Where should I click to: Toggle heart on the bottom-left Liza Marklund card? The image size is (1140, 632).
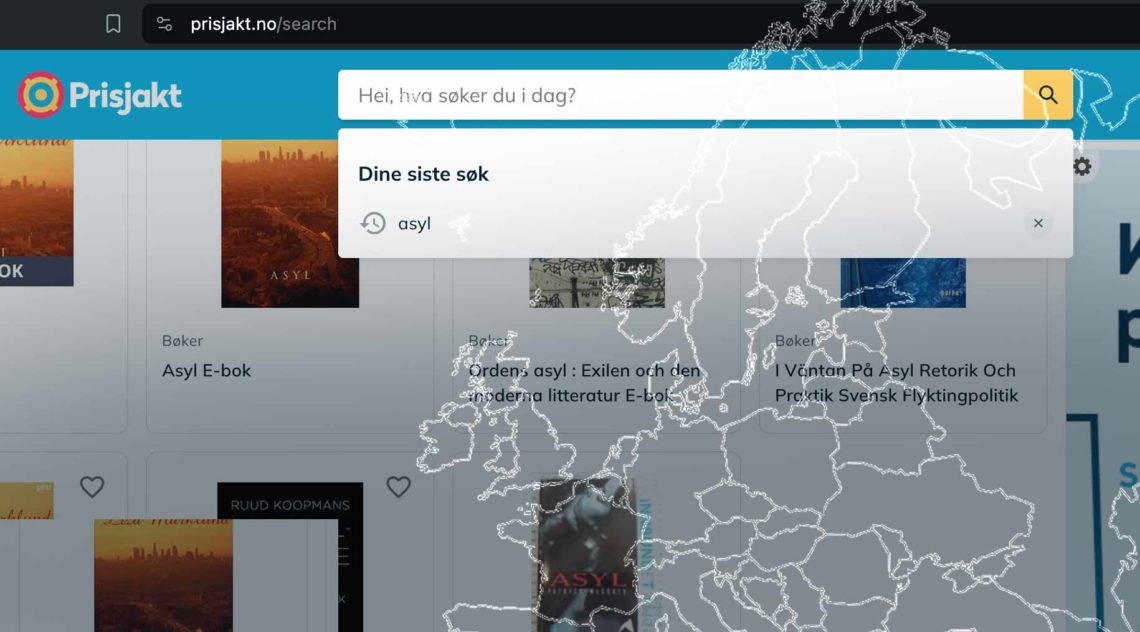(x=92, y=487)
